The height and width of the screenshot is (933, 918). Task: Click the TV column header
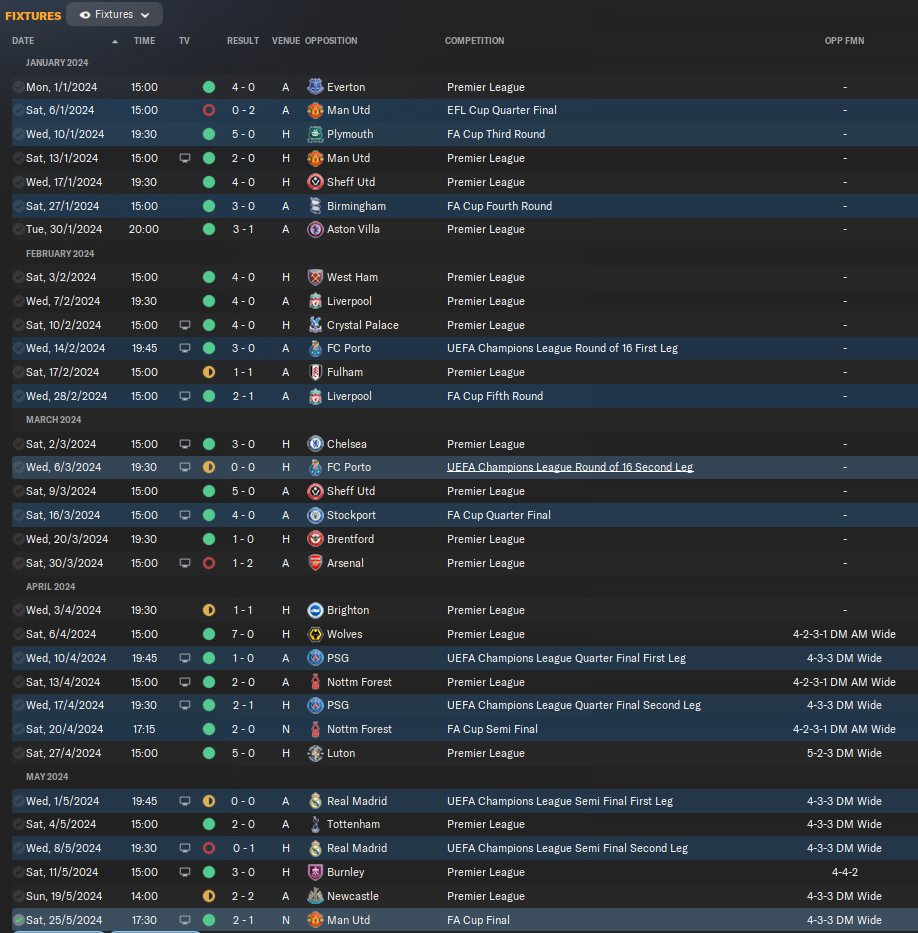point(184,40)
